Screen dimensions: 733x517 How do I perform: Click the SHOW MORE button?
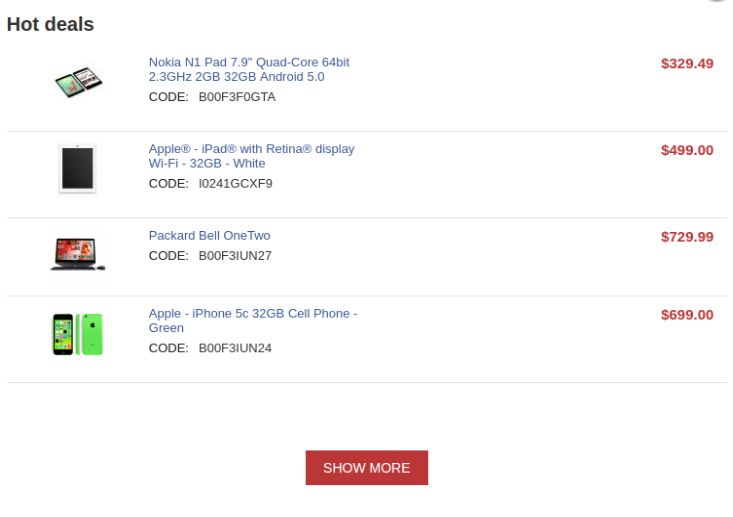pos(366,468)
